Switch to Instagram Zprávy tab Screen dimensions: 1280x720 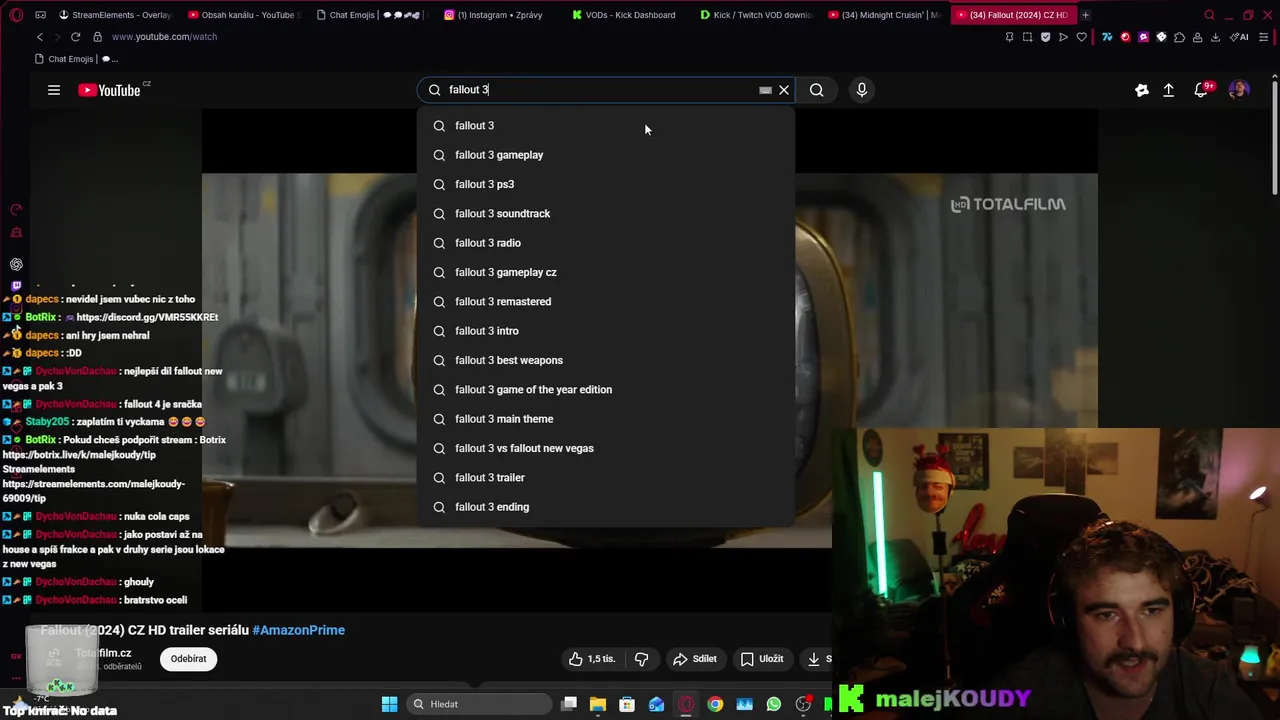click(499, 15)
